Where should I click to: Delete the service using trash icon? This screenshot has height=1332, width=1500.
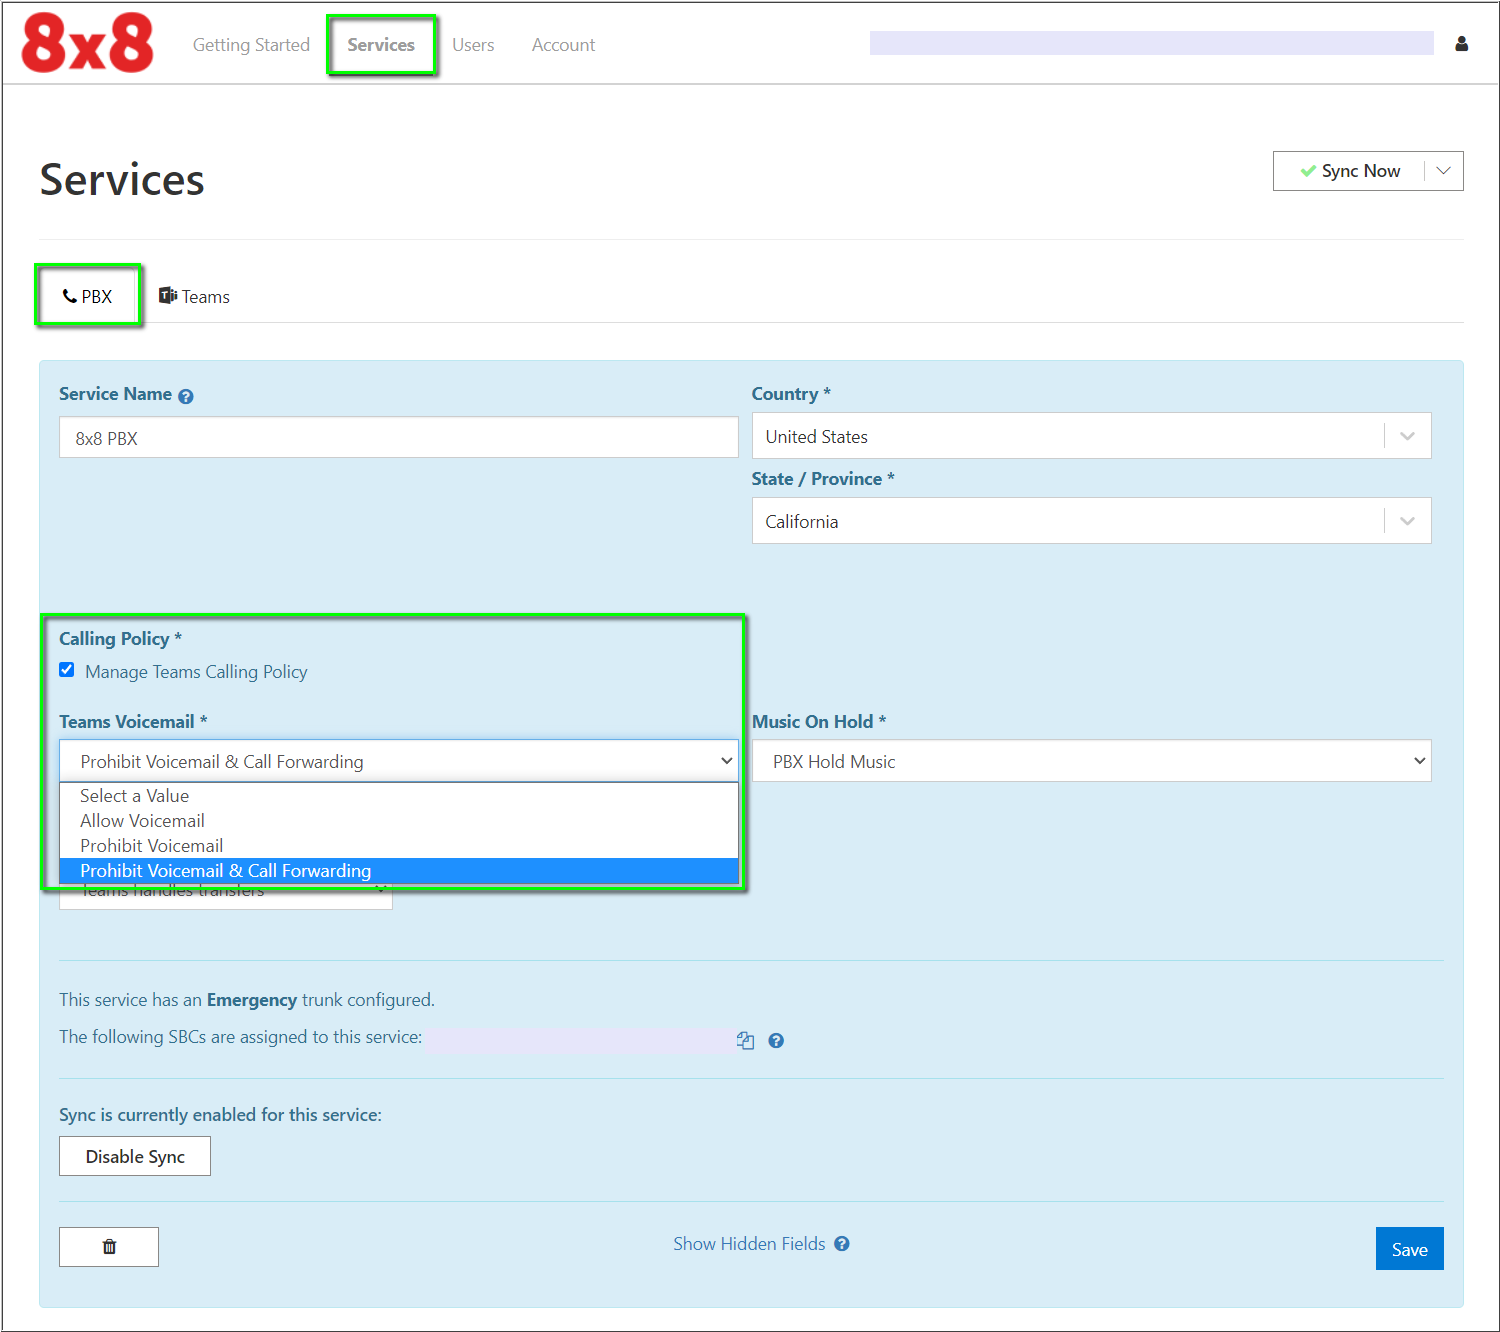point(108,1246)
